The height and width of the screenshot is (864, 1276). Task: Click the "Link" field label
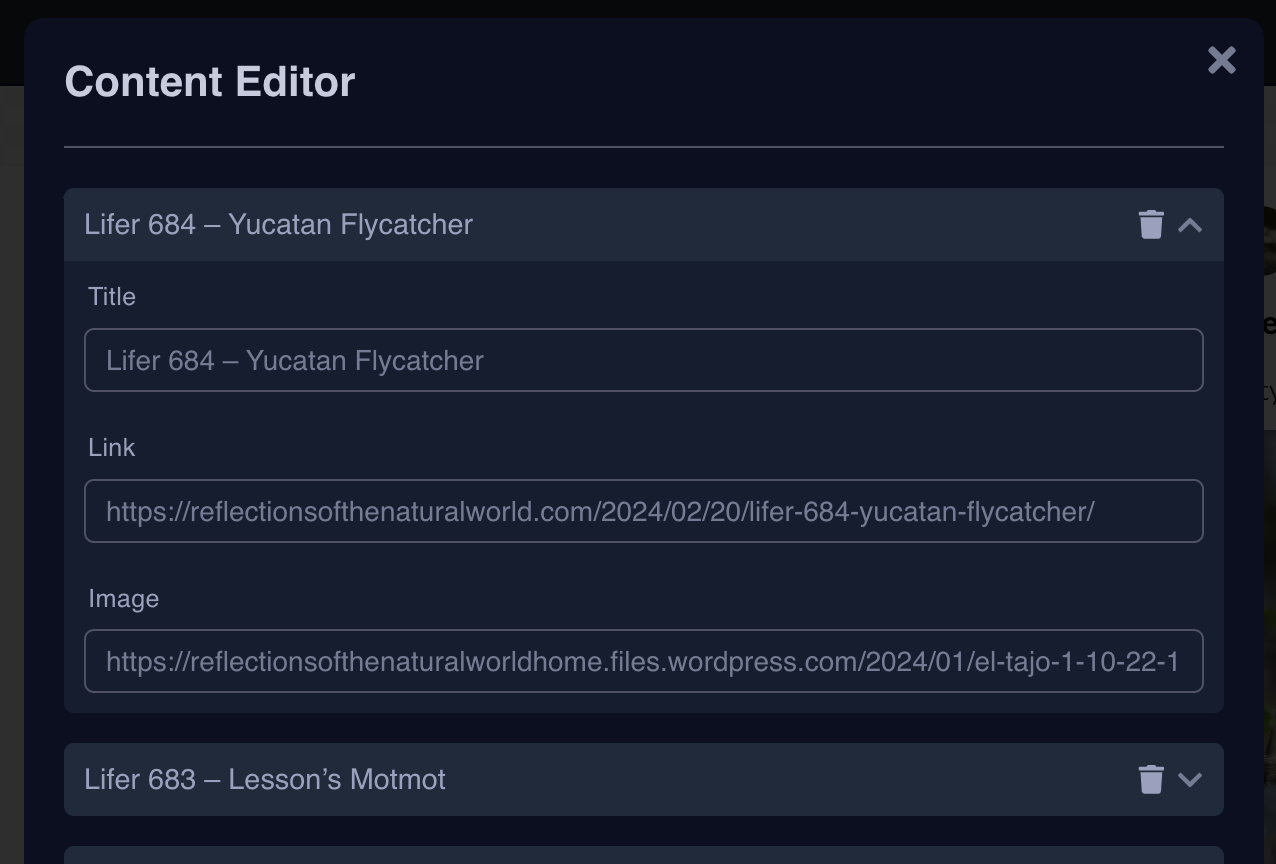[112, 448]
